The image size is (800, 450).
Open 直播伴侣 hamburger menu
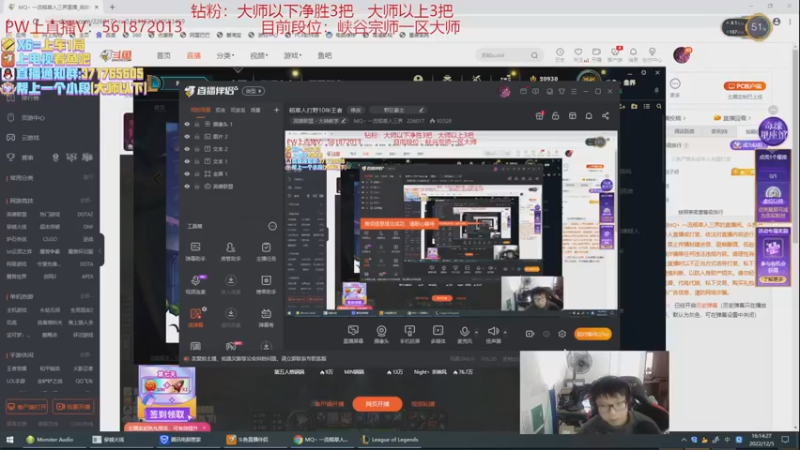coord(574,91)
